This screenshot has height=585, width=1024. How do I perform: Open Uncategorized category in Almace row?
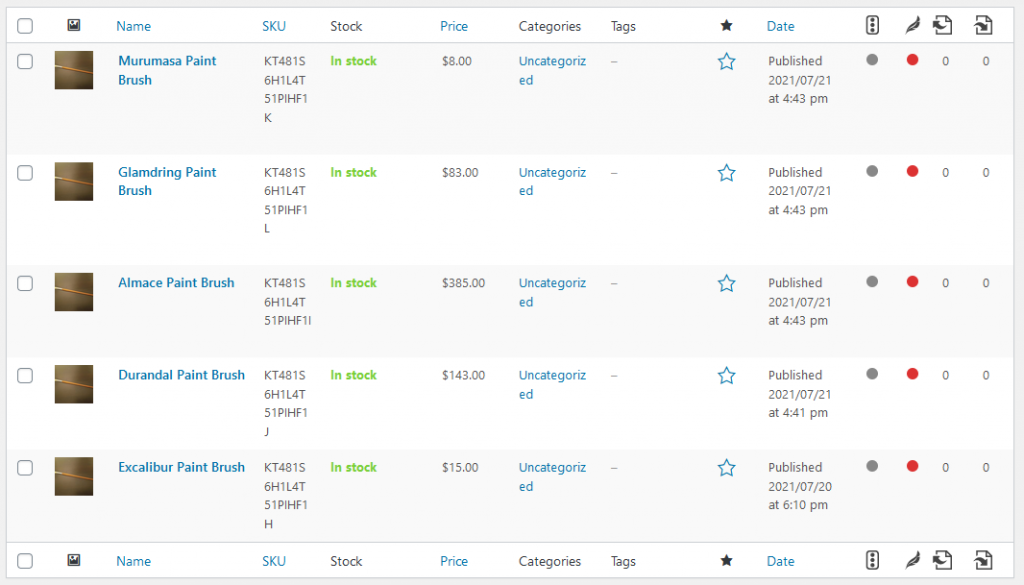click(x=552, y=292)
